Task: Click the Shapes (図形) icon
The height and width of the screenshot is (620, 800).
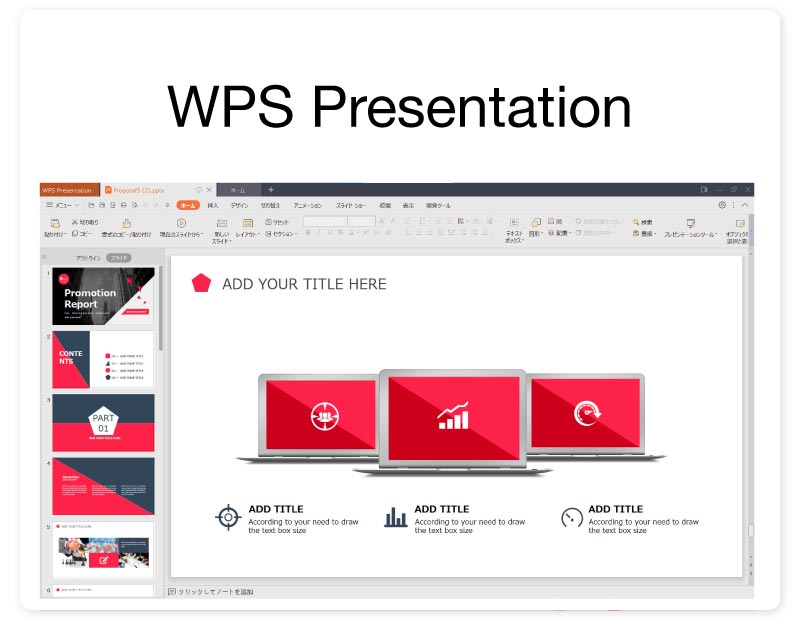Action: tap(536, 222)
